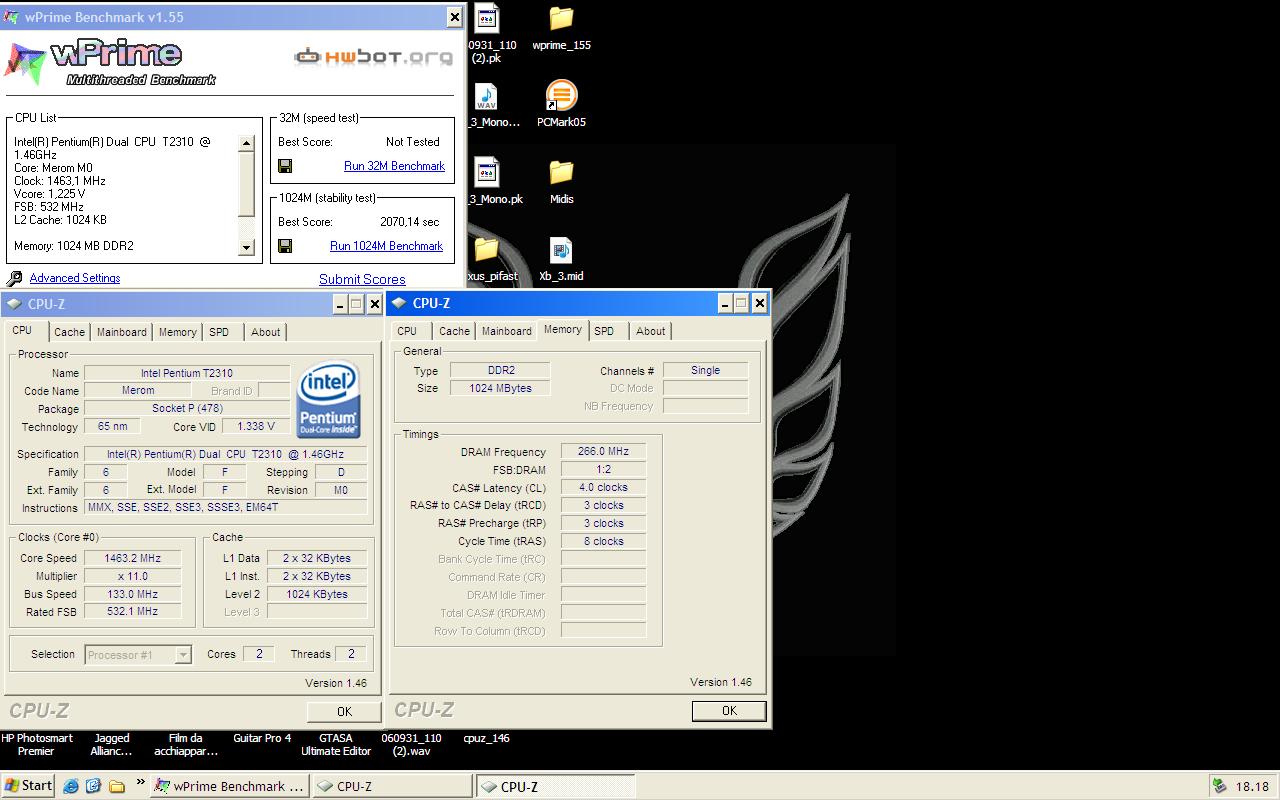Click the 1024M best score 2070,14 sec
This screenshot has height=800, width=1280.
[409, 222]
